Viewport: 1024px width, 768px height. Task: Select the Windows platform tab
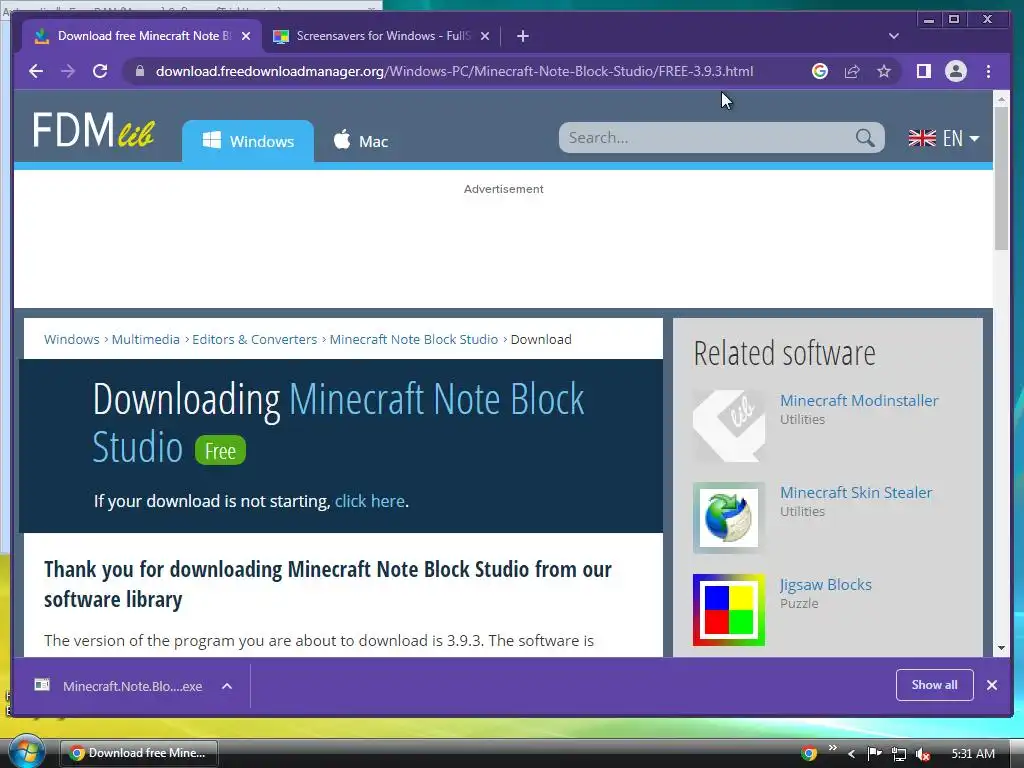pos(248,141)
